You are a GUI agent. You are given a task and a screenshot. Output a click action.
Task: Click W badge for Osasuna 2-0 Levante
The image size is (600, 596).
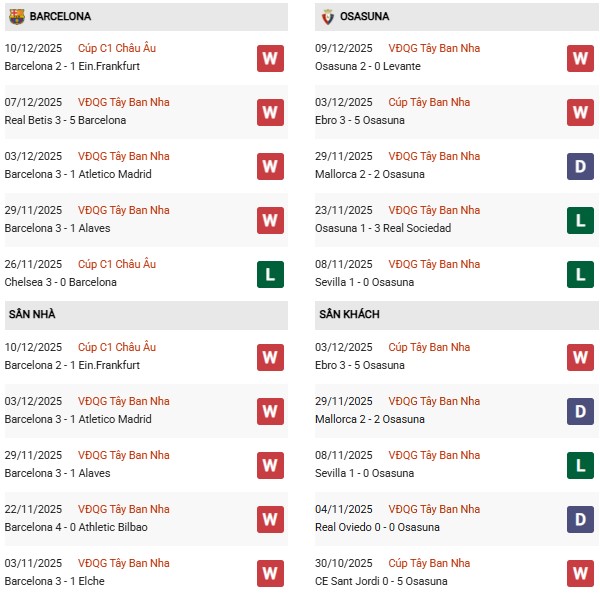coord(580,58)
